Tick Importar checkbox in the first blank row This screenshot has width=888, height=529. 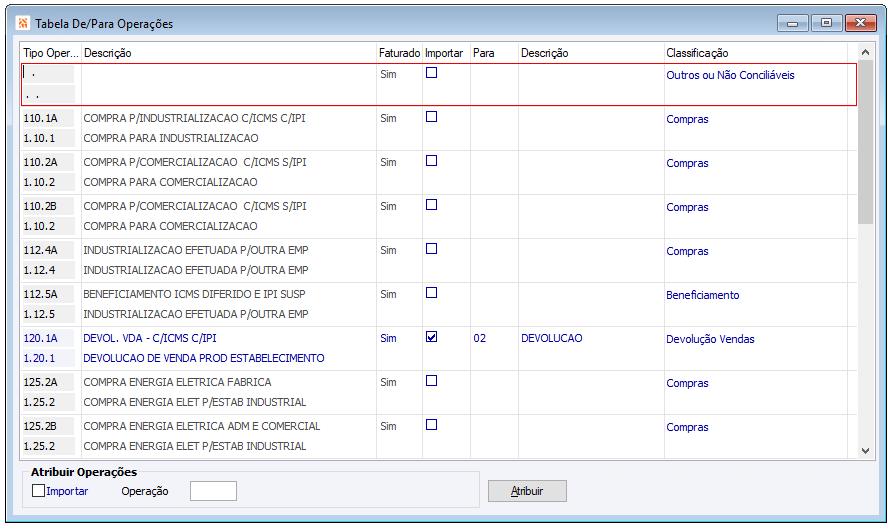[432, 72]
